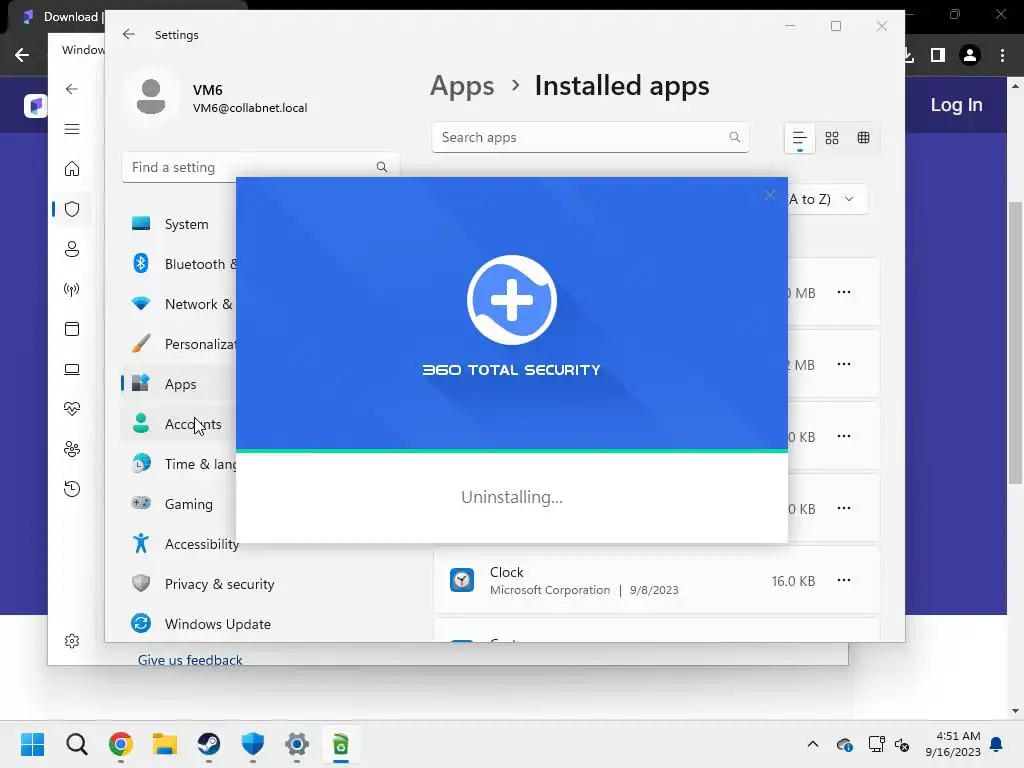
Task: Switch installed apps to list view
Action: pos(799,138)
